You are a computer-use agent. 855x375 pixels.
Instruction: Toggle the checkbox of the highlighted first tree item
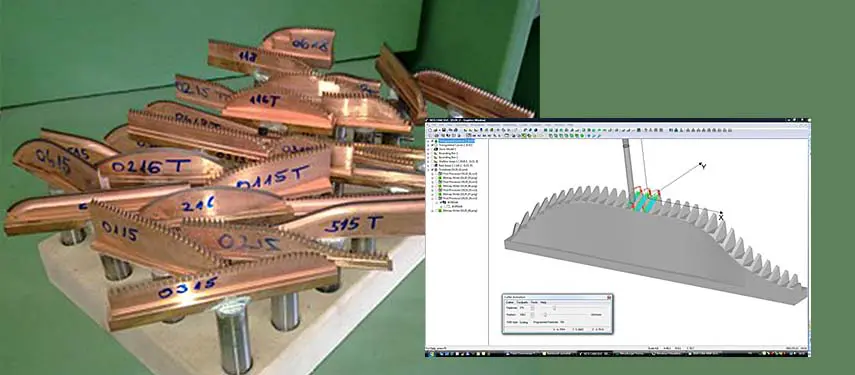pyautogui.click(x=432, y=141)
